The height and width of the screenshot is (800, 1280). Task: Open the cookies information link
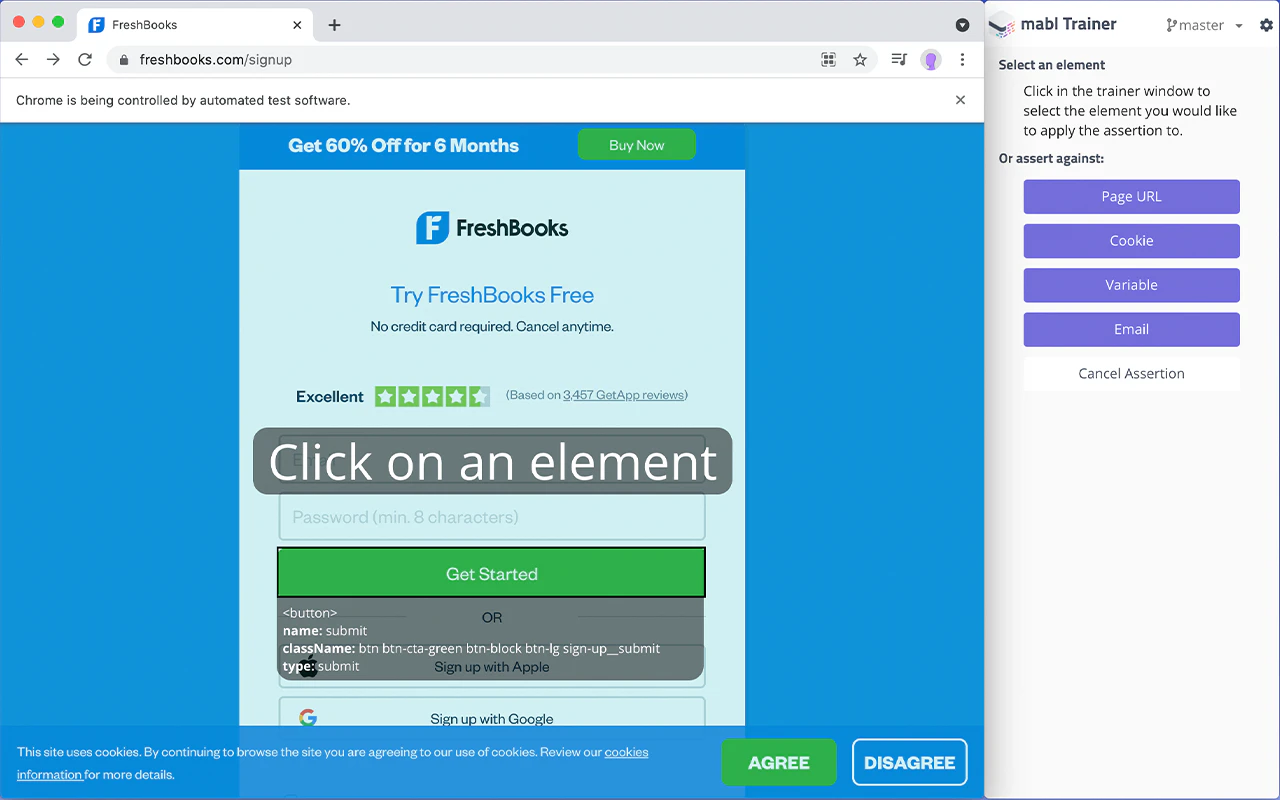coord(626,752)
